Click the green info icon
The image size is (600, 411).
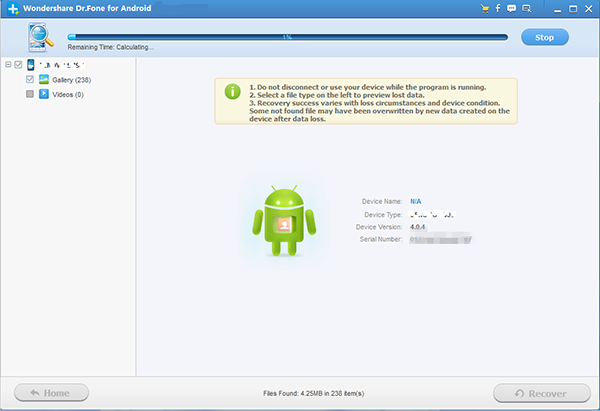pyautogui.click(x=233, y=91)
